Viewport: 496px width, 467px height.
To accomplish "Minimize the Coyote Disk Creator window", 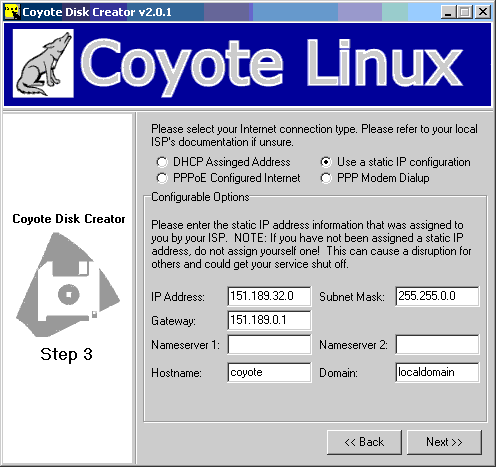I will [x=448, y=12].
